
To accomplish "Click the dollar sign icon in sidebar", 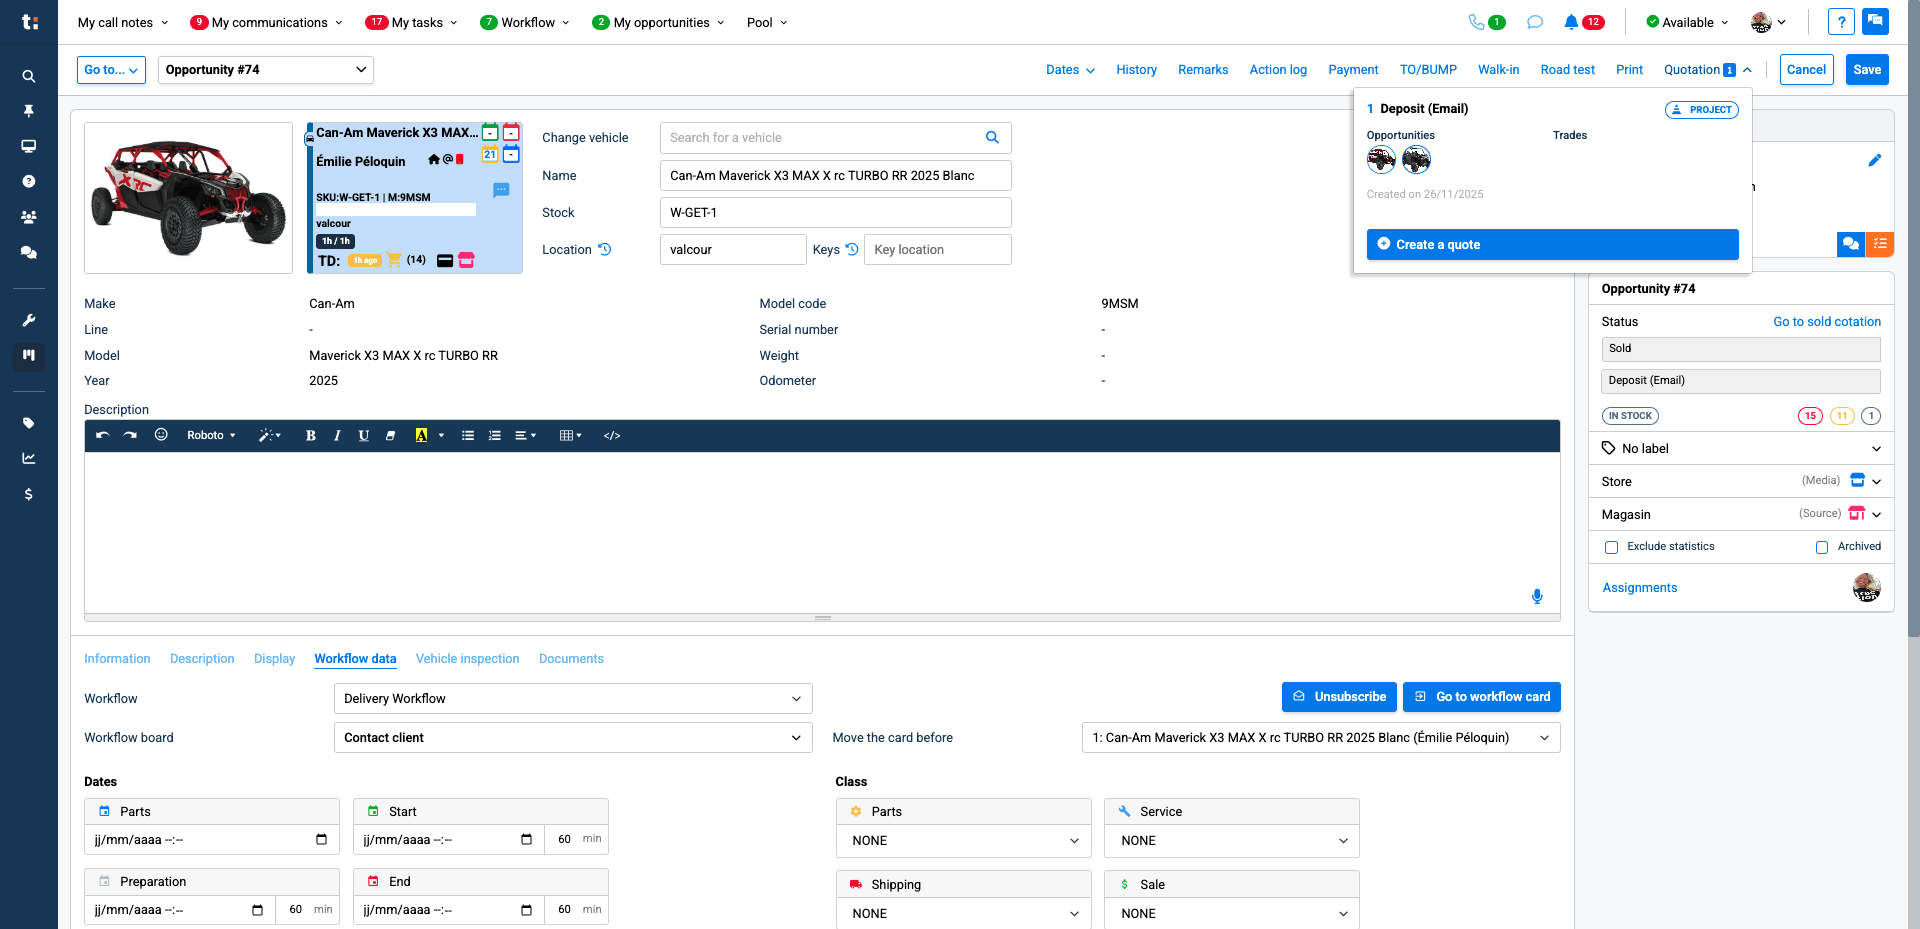I will click(29, 494).
